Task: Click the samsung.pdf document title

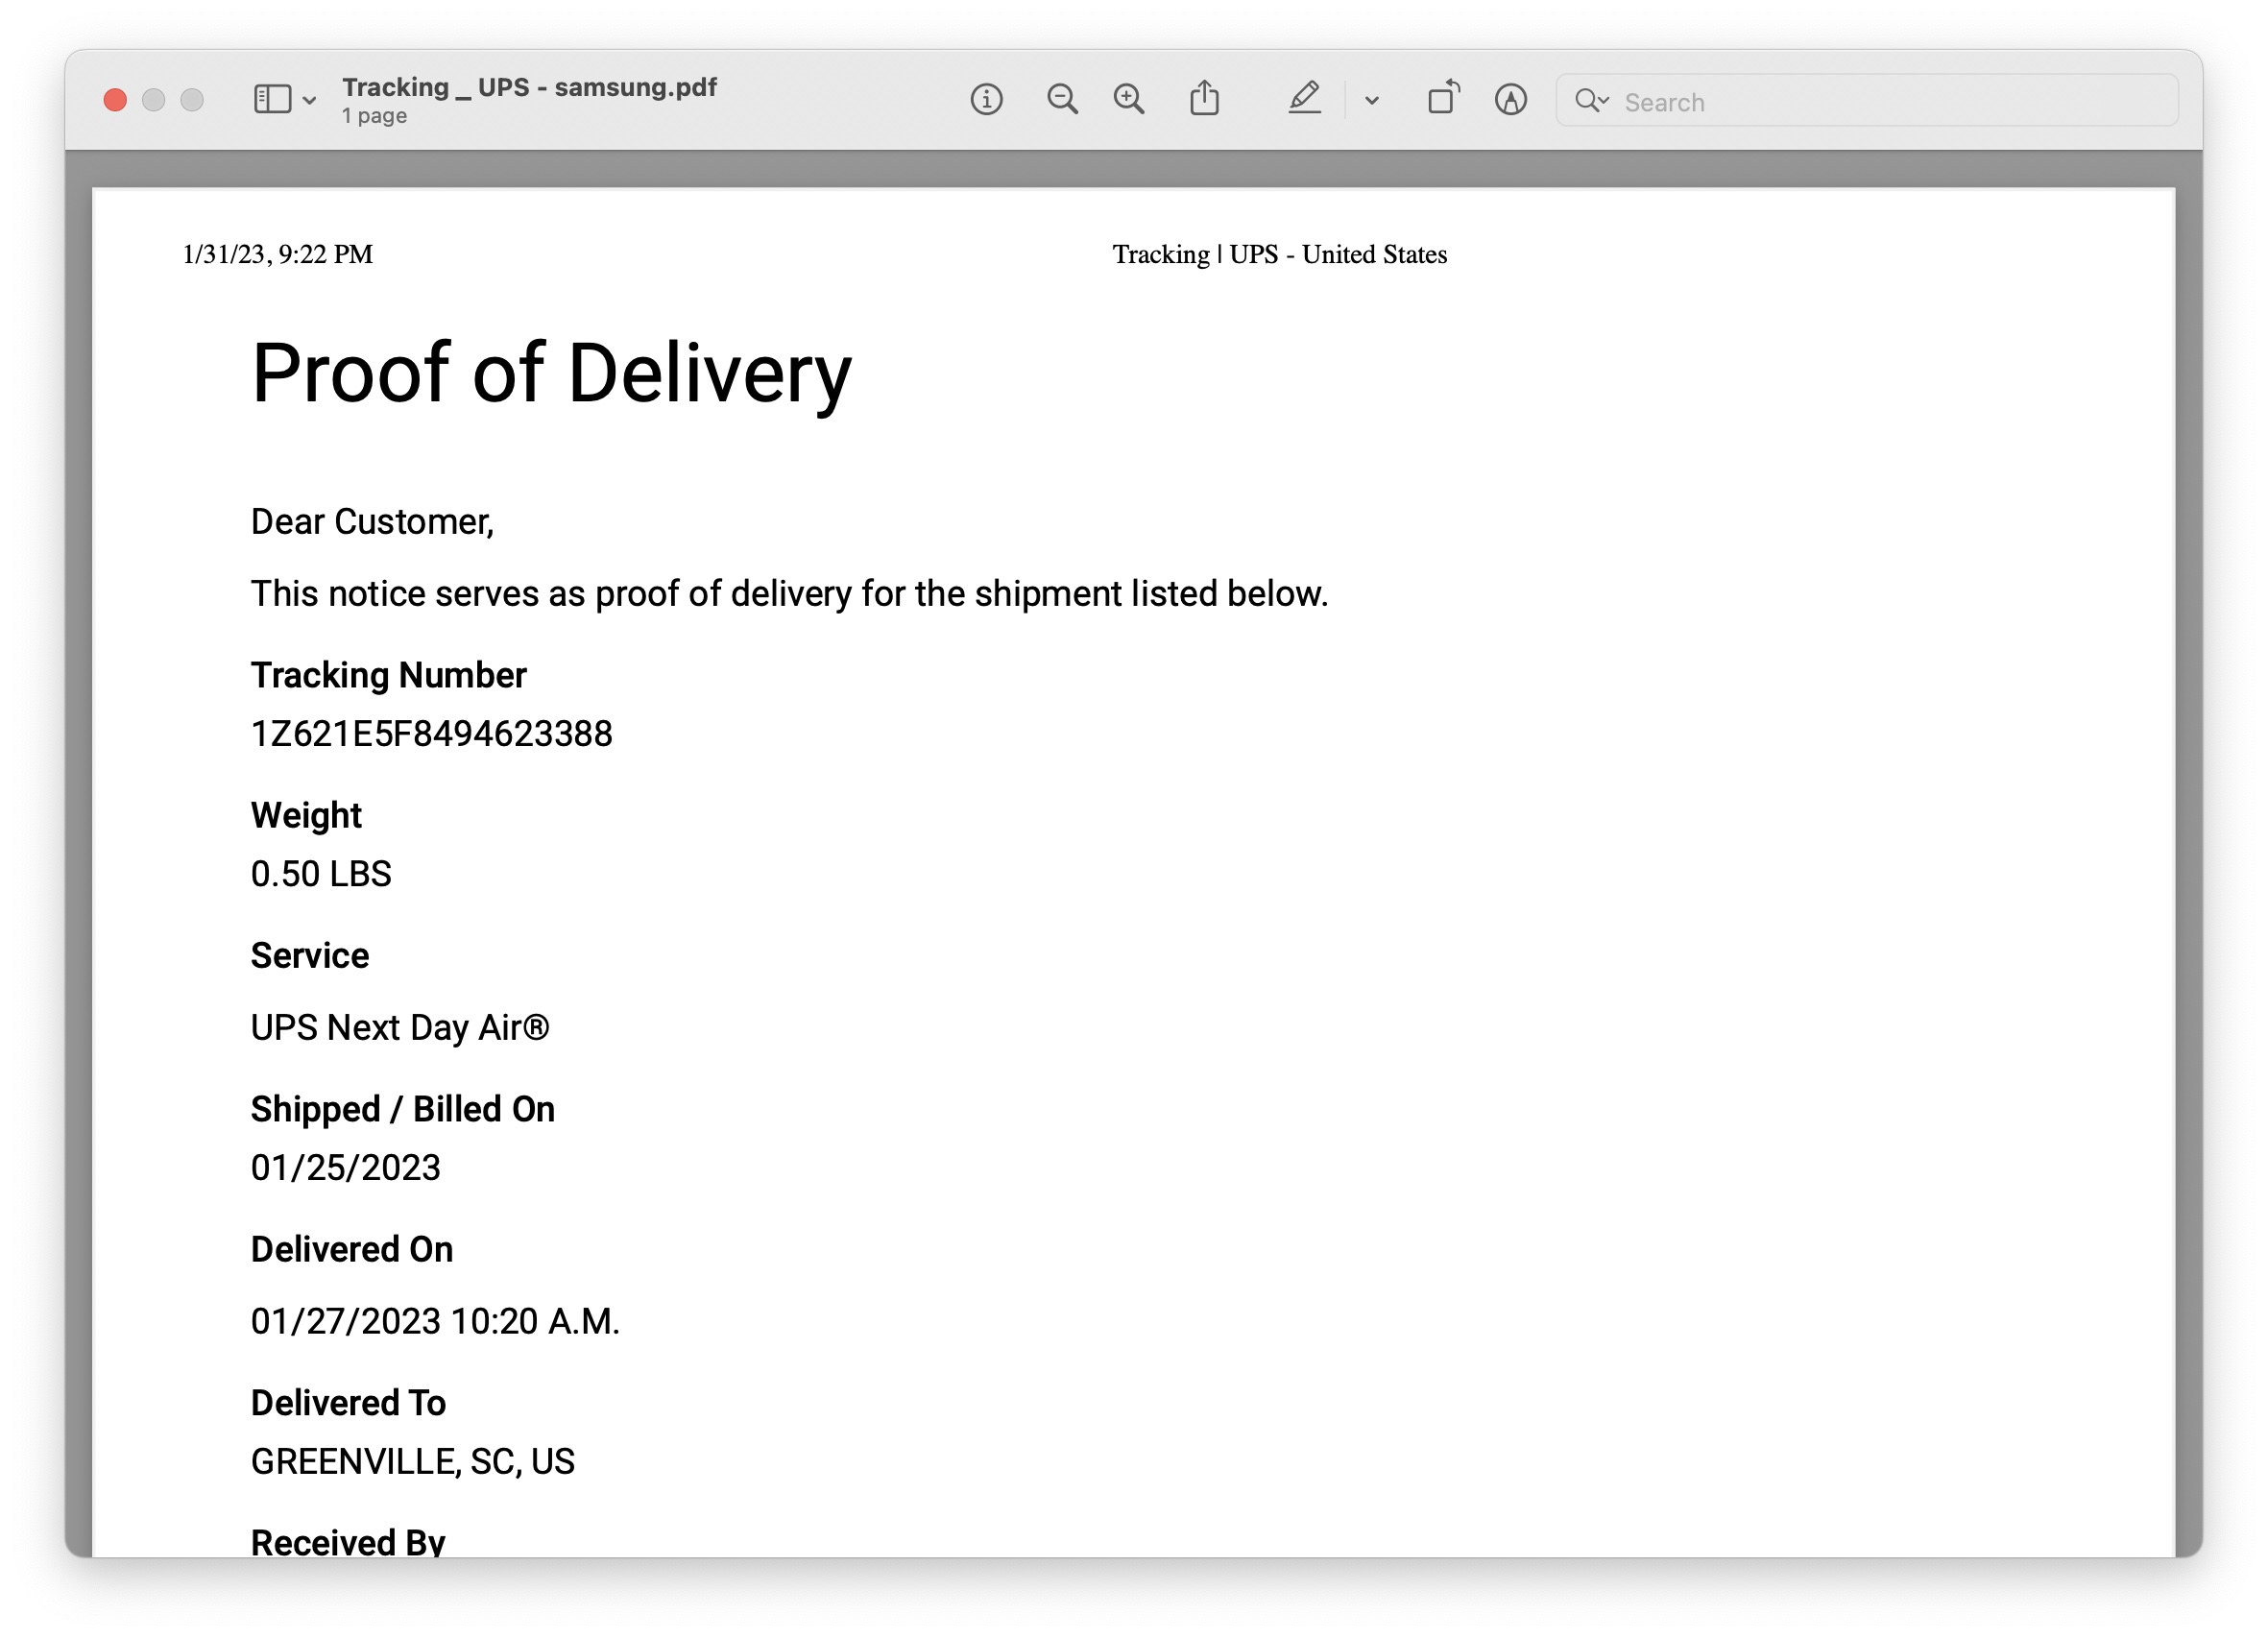Action: click(x=529, y=88)
